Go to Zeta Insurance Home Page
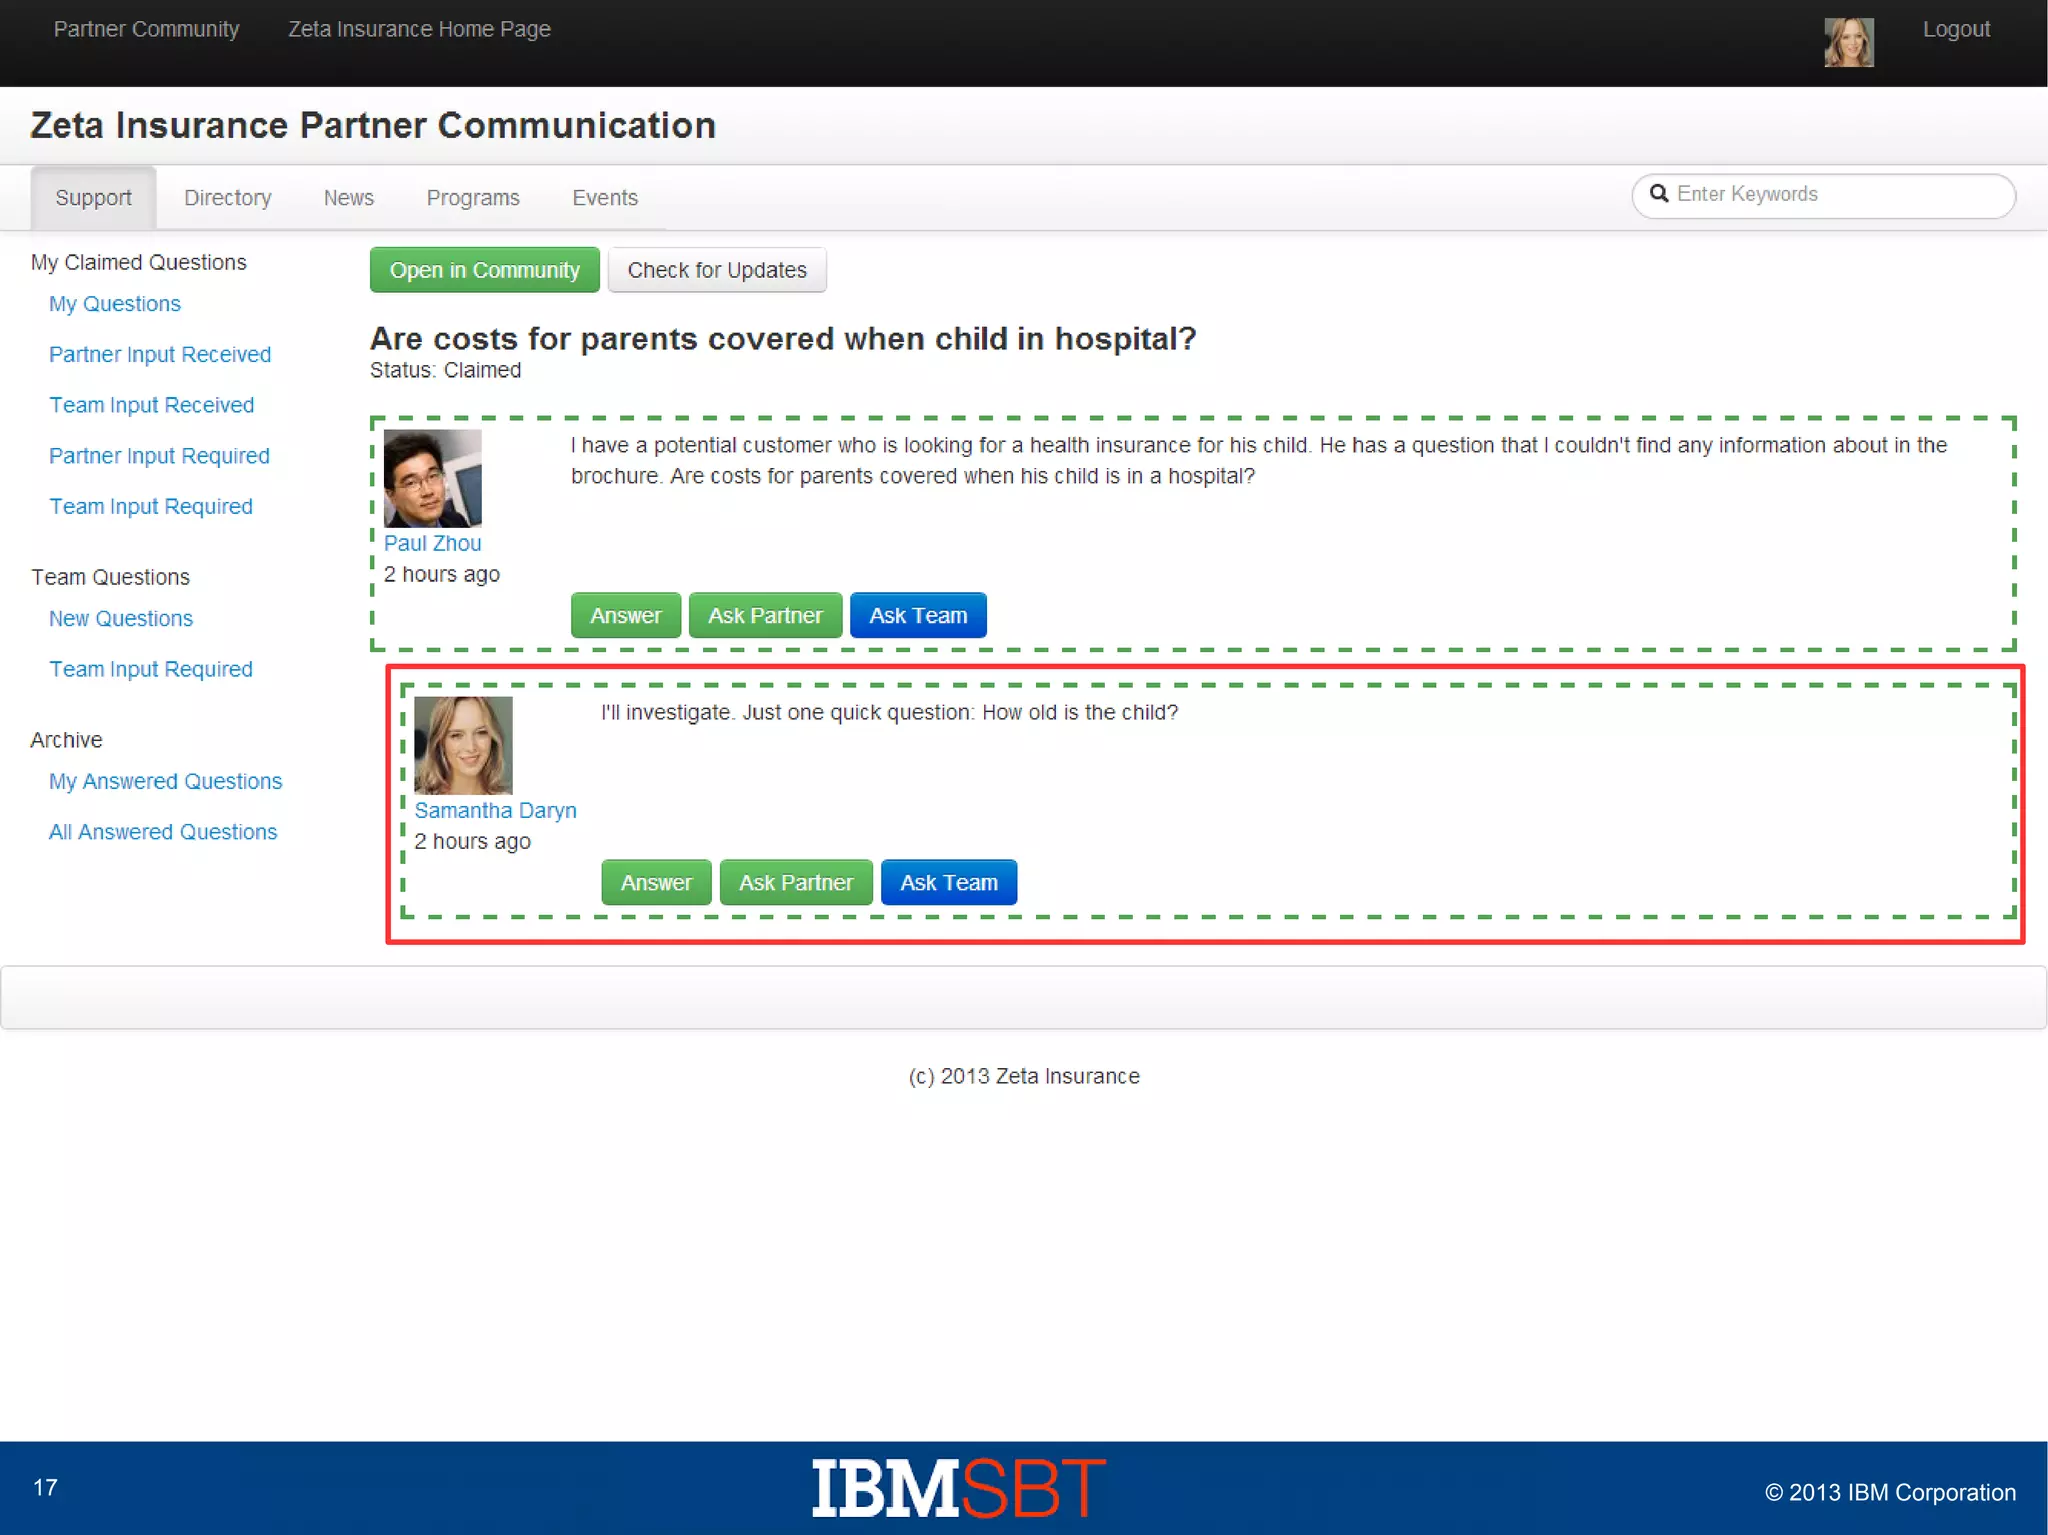 click(419, 29)
